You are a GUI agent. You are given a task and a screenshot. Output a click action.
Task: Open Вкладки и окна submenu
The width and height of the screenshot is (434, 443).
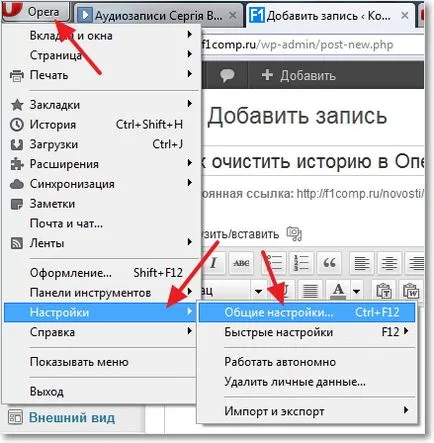pyautogui.click(x=101, y=35)
